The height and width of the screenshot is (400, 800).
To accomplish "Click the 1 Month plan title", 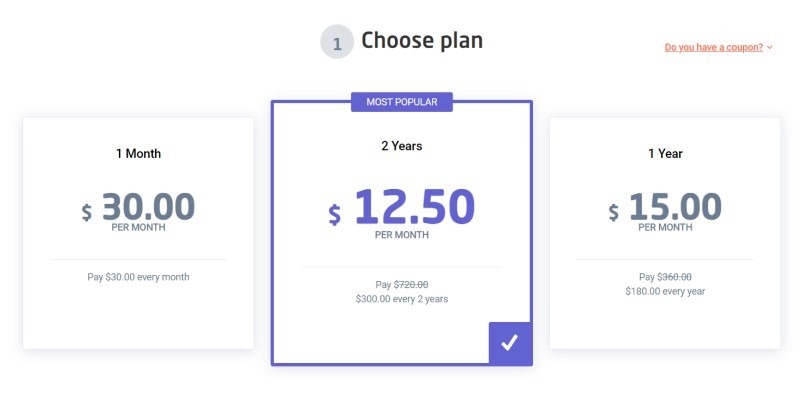I will (x=138, y=153).
